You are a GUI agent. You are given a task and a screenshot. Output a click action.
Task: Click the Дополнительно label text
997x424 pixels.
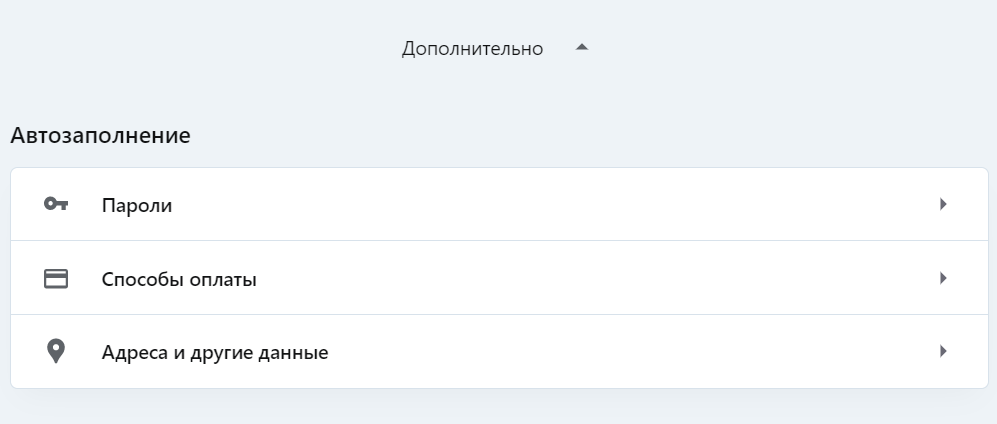pyautogui.click(x=472, y=48)
